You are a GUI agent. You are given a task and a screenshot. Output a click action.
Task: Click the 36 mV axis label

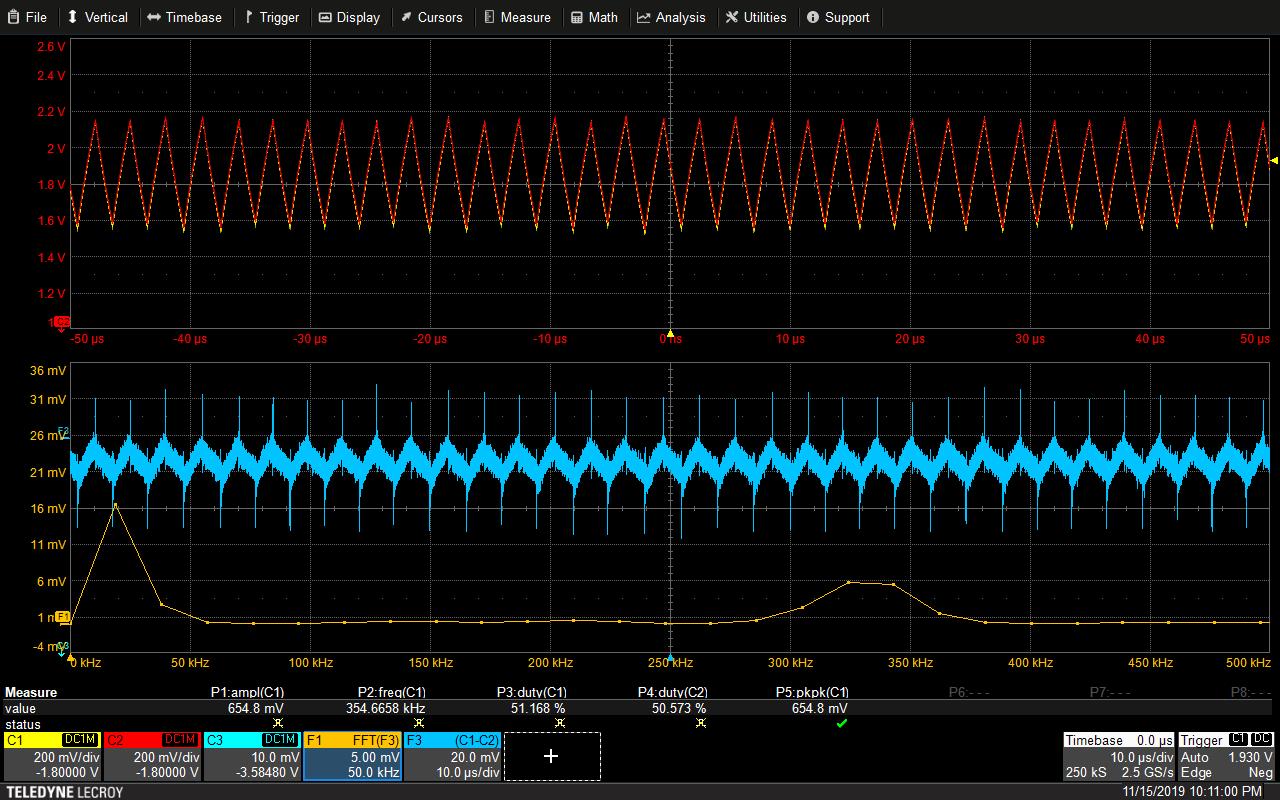[x=48, y=371]
